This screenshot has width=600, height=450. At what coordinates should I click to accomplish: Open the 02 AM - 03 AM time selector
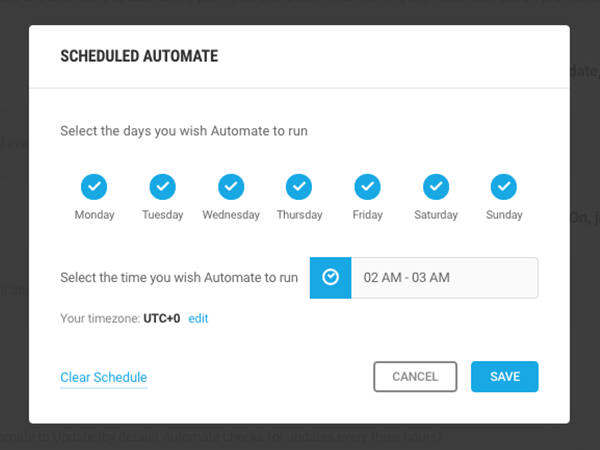click(x=445, y=277)
